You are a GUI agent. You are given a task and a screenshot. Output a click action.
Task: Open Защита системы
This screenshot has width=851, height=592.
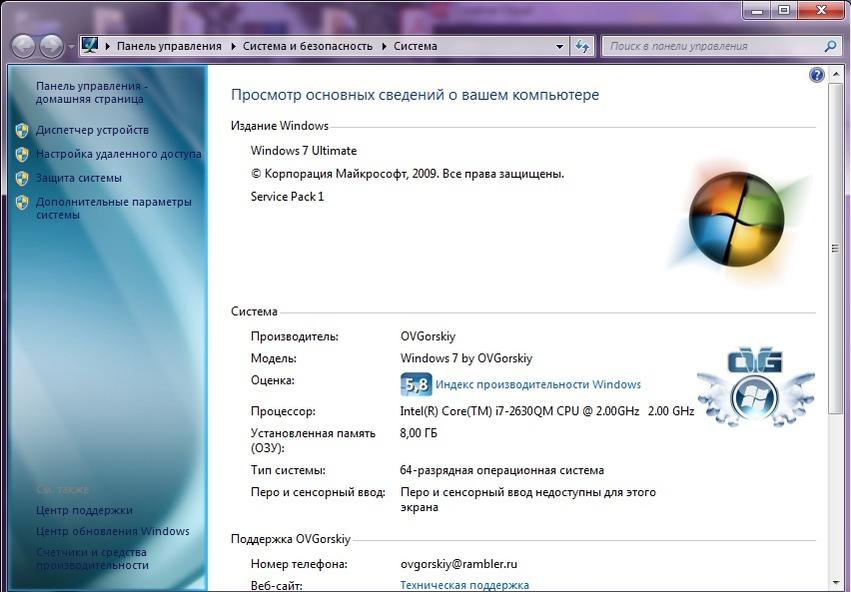tap(79, 178)
